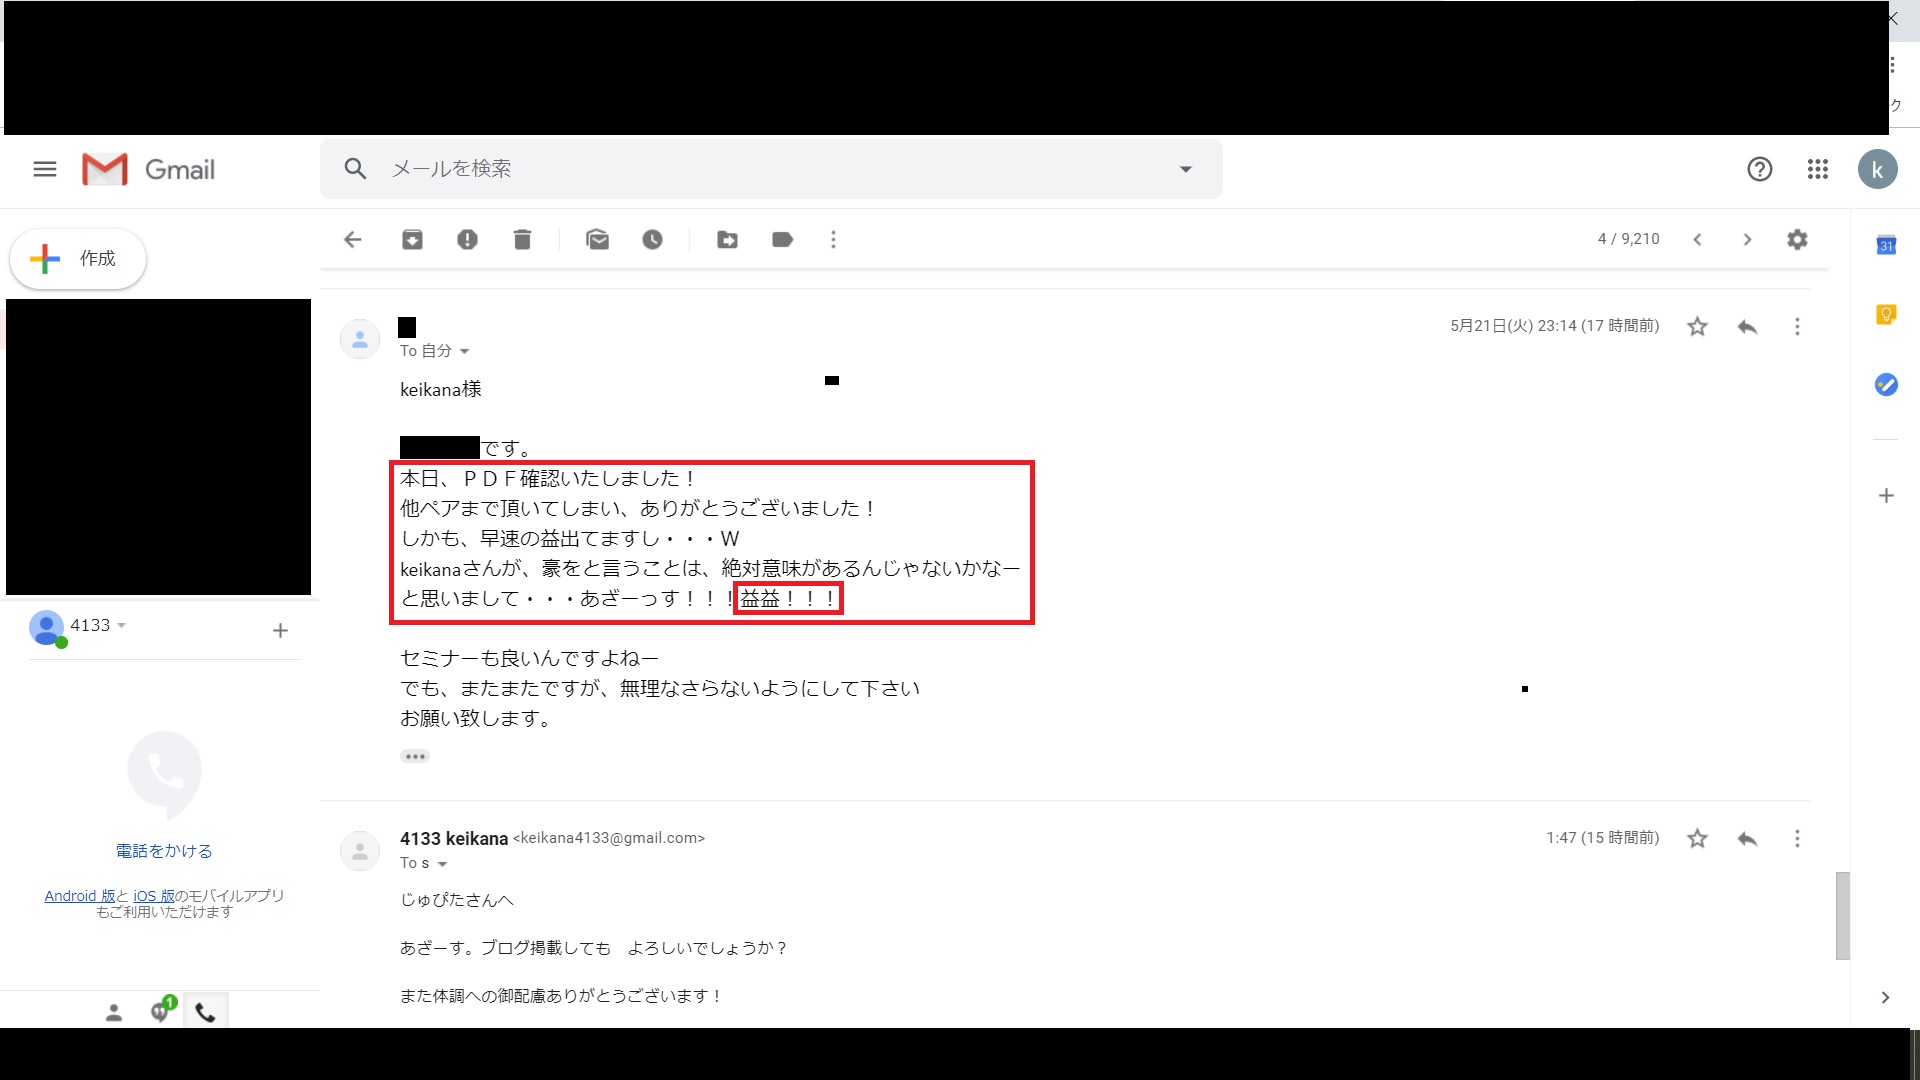Switch to the Hangouts phone tab

205,1012
